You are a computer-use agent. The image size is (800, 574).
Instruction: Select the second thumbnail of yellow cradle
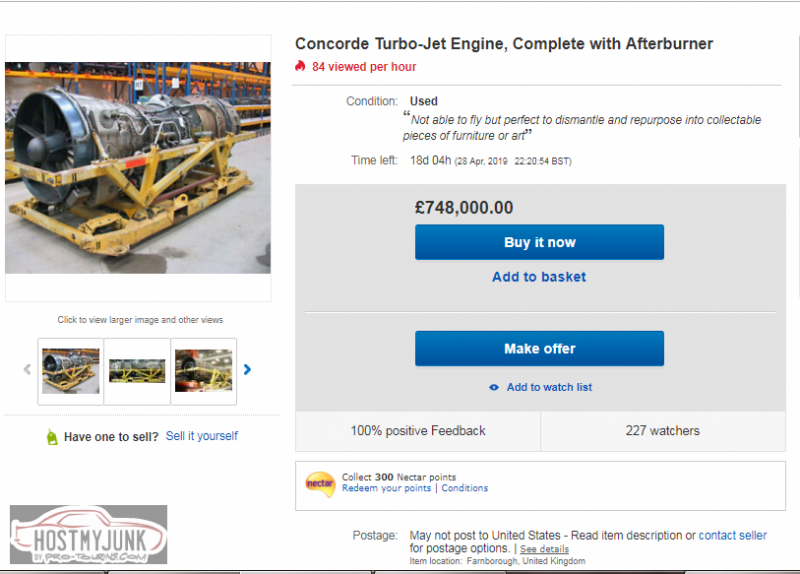(x=137, y=370)
